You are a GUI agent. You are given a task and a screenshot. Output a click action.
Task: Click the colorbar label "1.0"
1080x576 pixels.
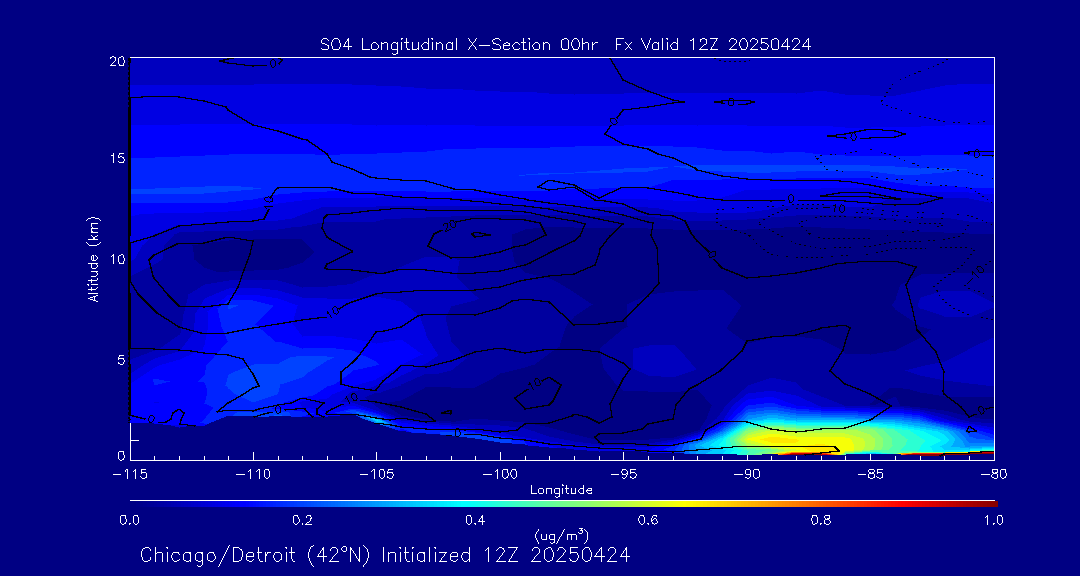pos(993,521)
